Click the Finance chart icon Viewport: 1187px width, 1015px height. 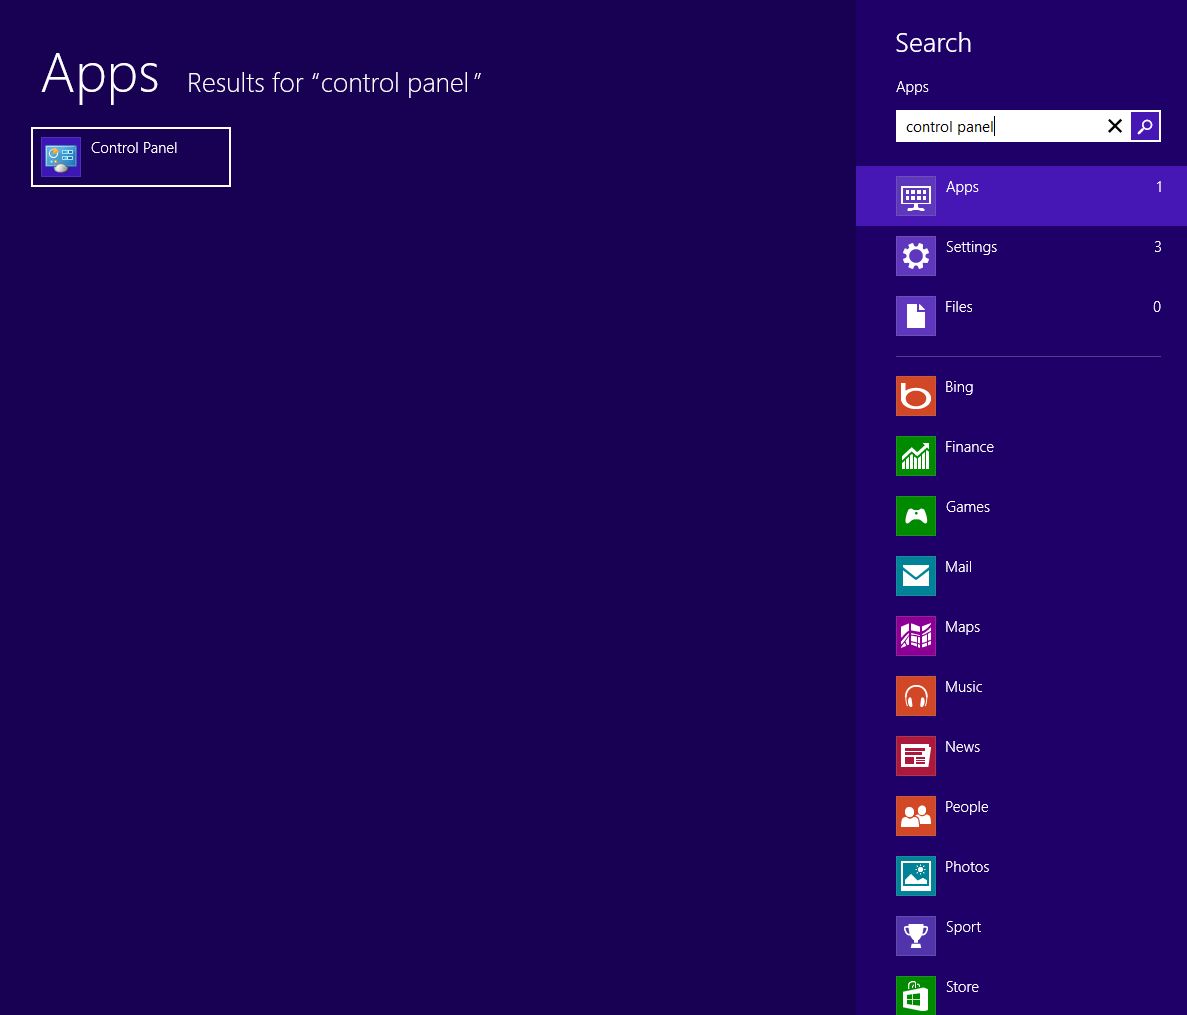[915, 456]
